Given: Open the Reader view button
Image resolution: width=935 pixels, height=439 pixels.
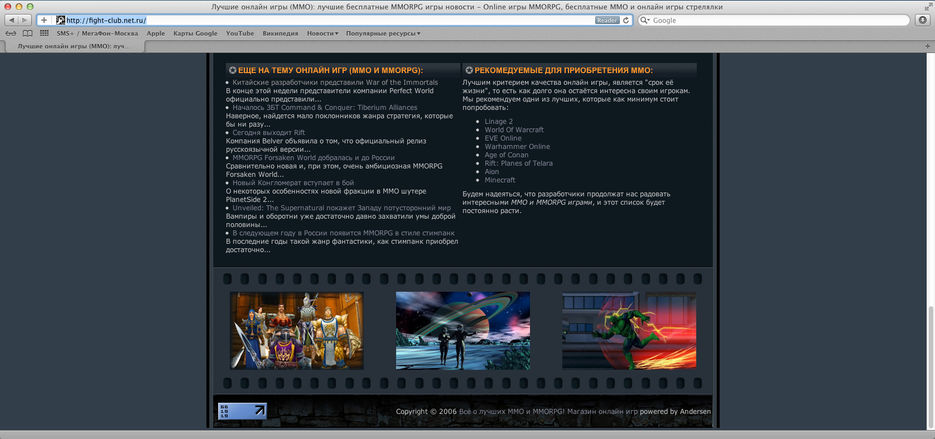Looking at the screenshot, I should click(607, 20).
